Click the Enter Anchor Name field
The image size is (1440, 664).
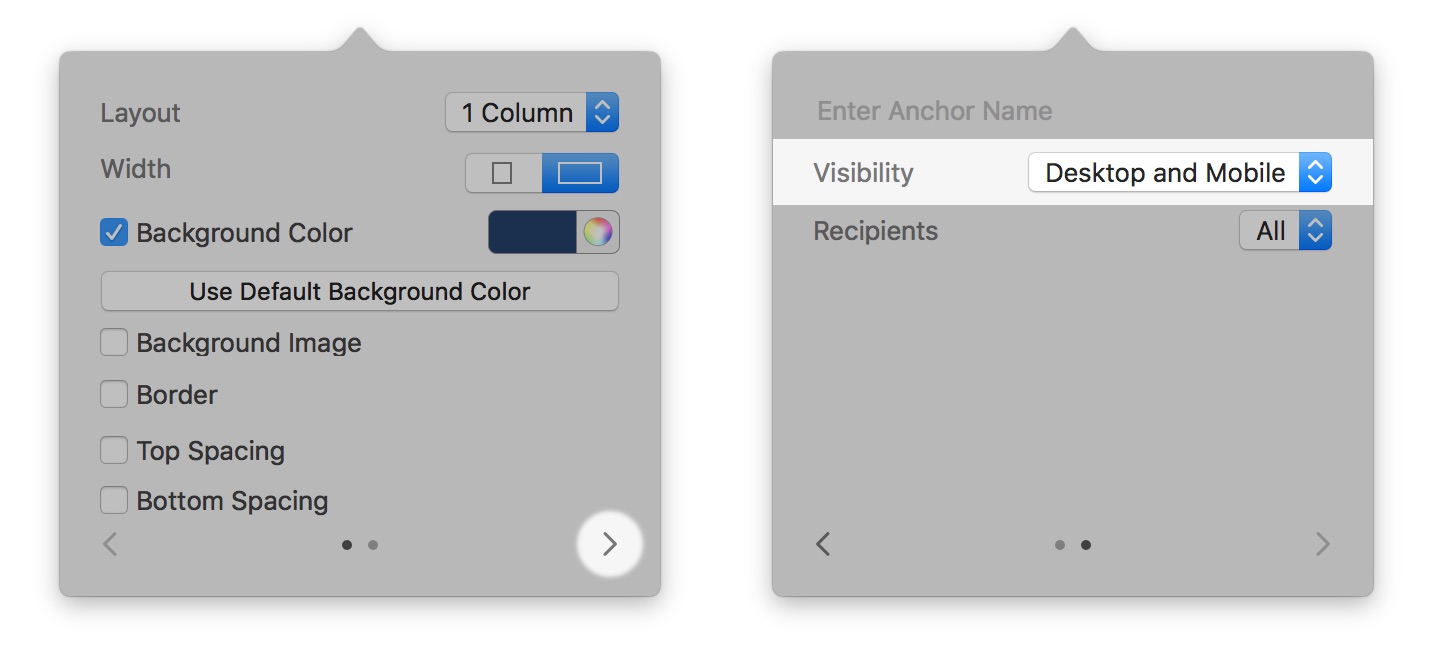click(x=1072, y=110)
